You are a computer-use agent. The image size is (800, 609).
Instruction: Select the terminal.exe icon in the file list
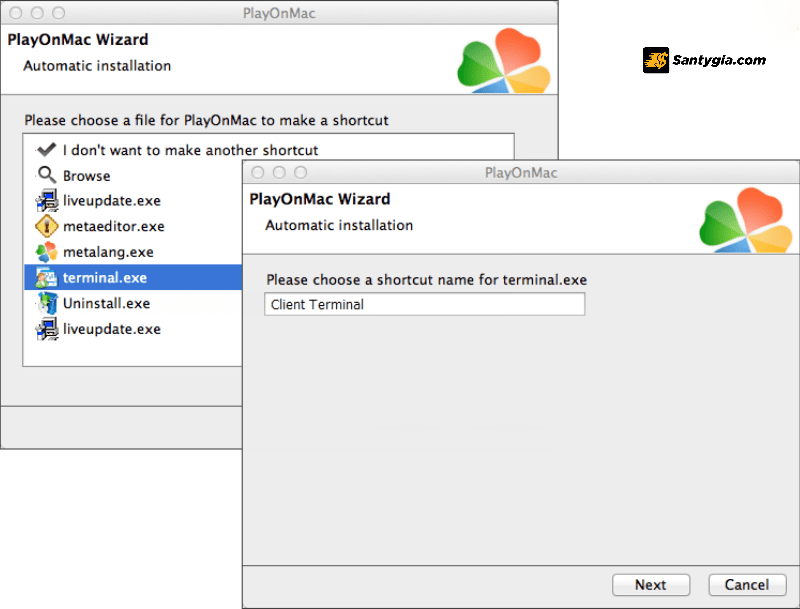46,277
